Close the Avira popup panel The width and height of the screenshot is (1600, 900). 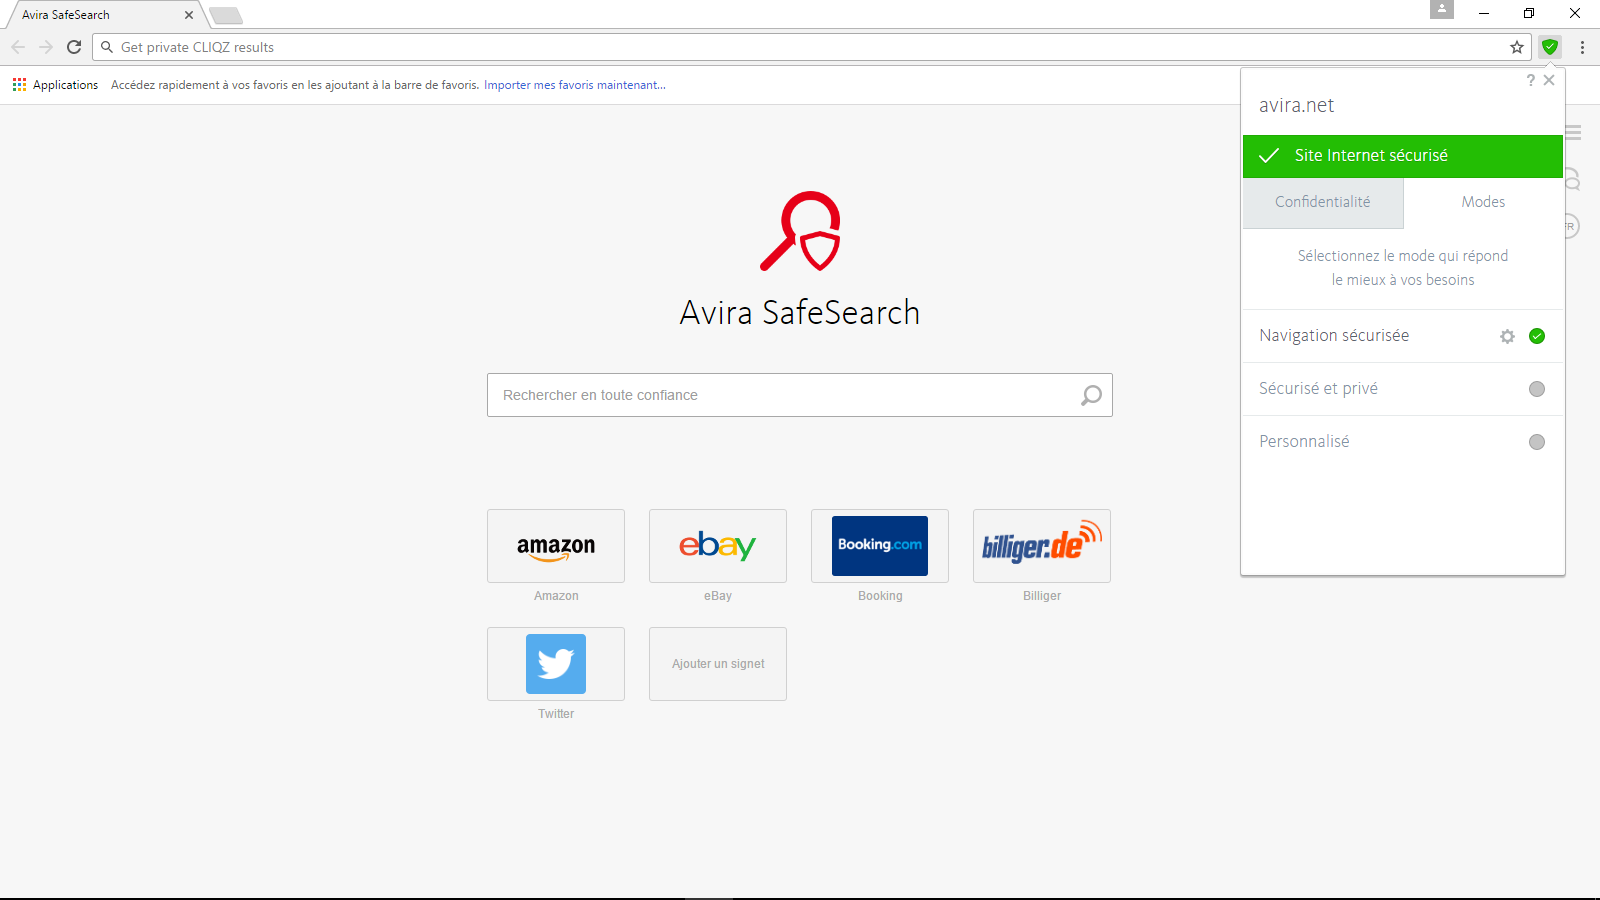1549,80
